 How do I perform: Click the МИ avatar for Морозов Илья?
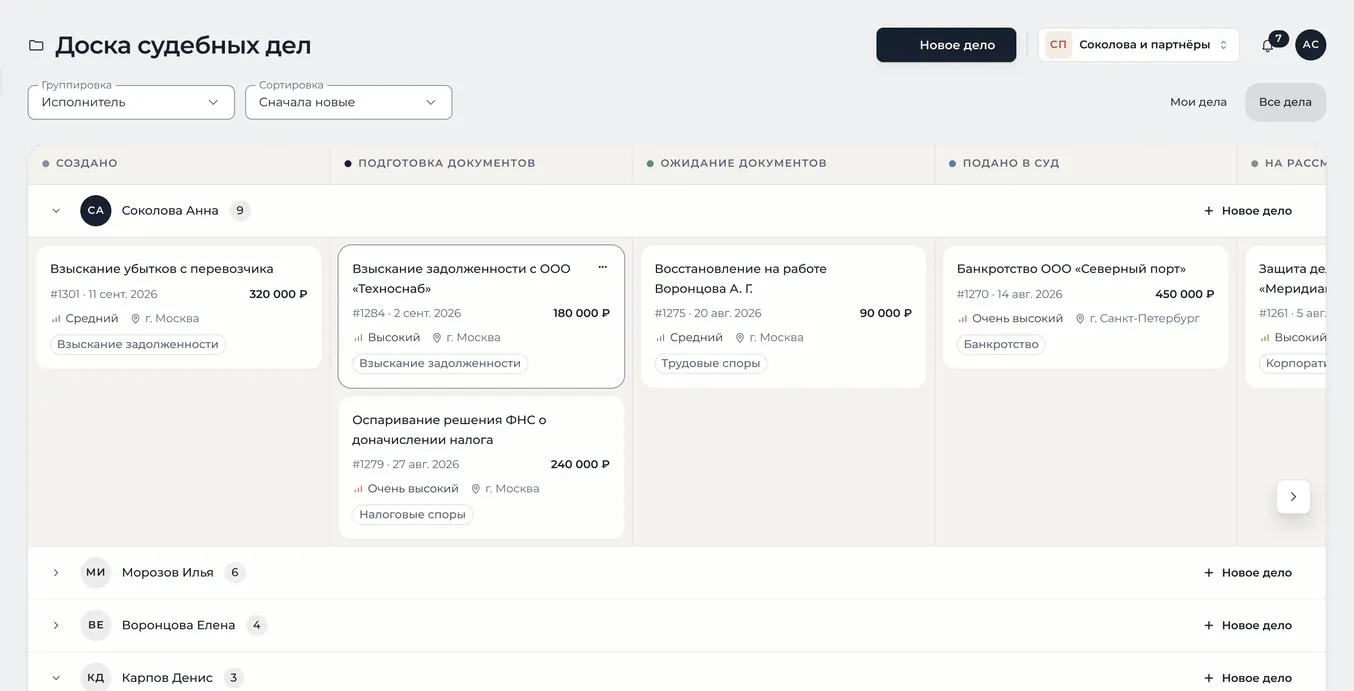point(96,573)
